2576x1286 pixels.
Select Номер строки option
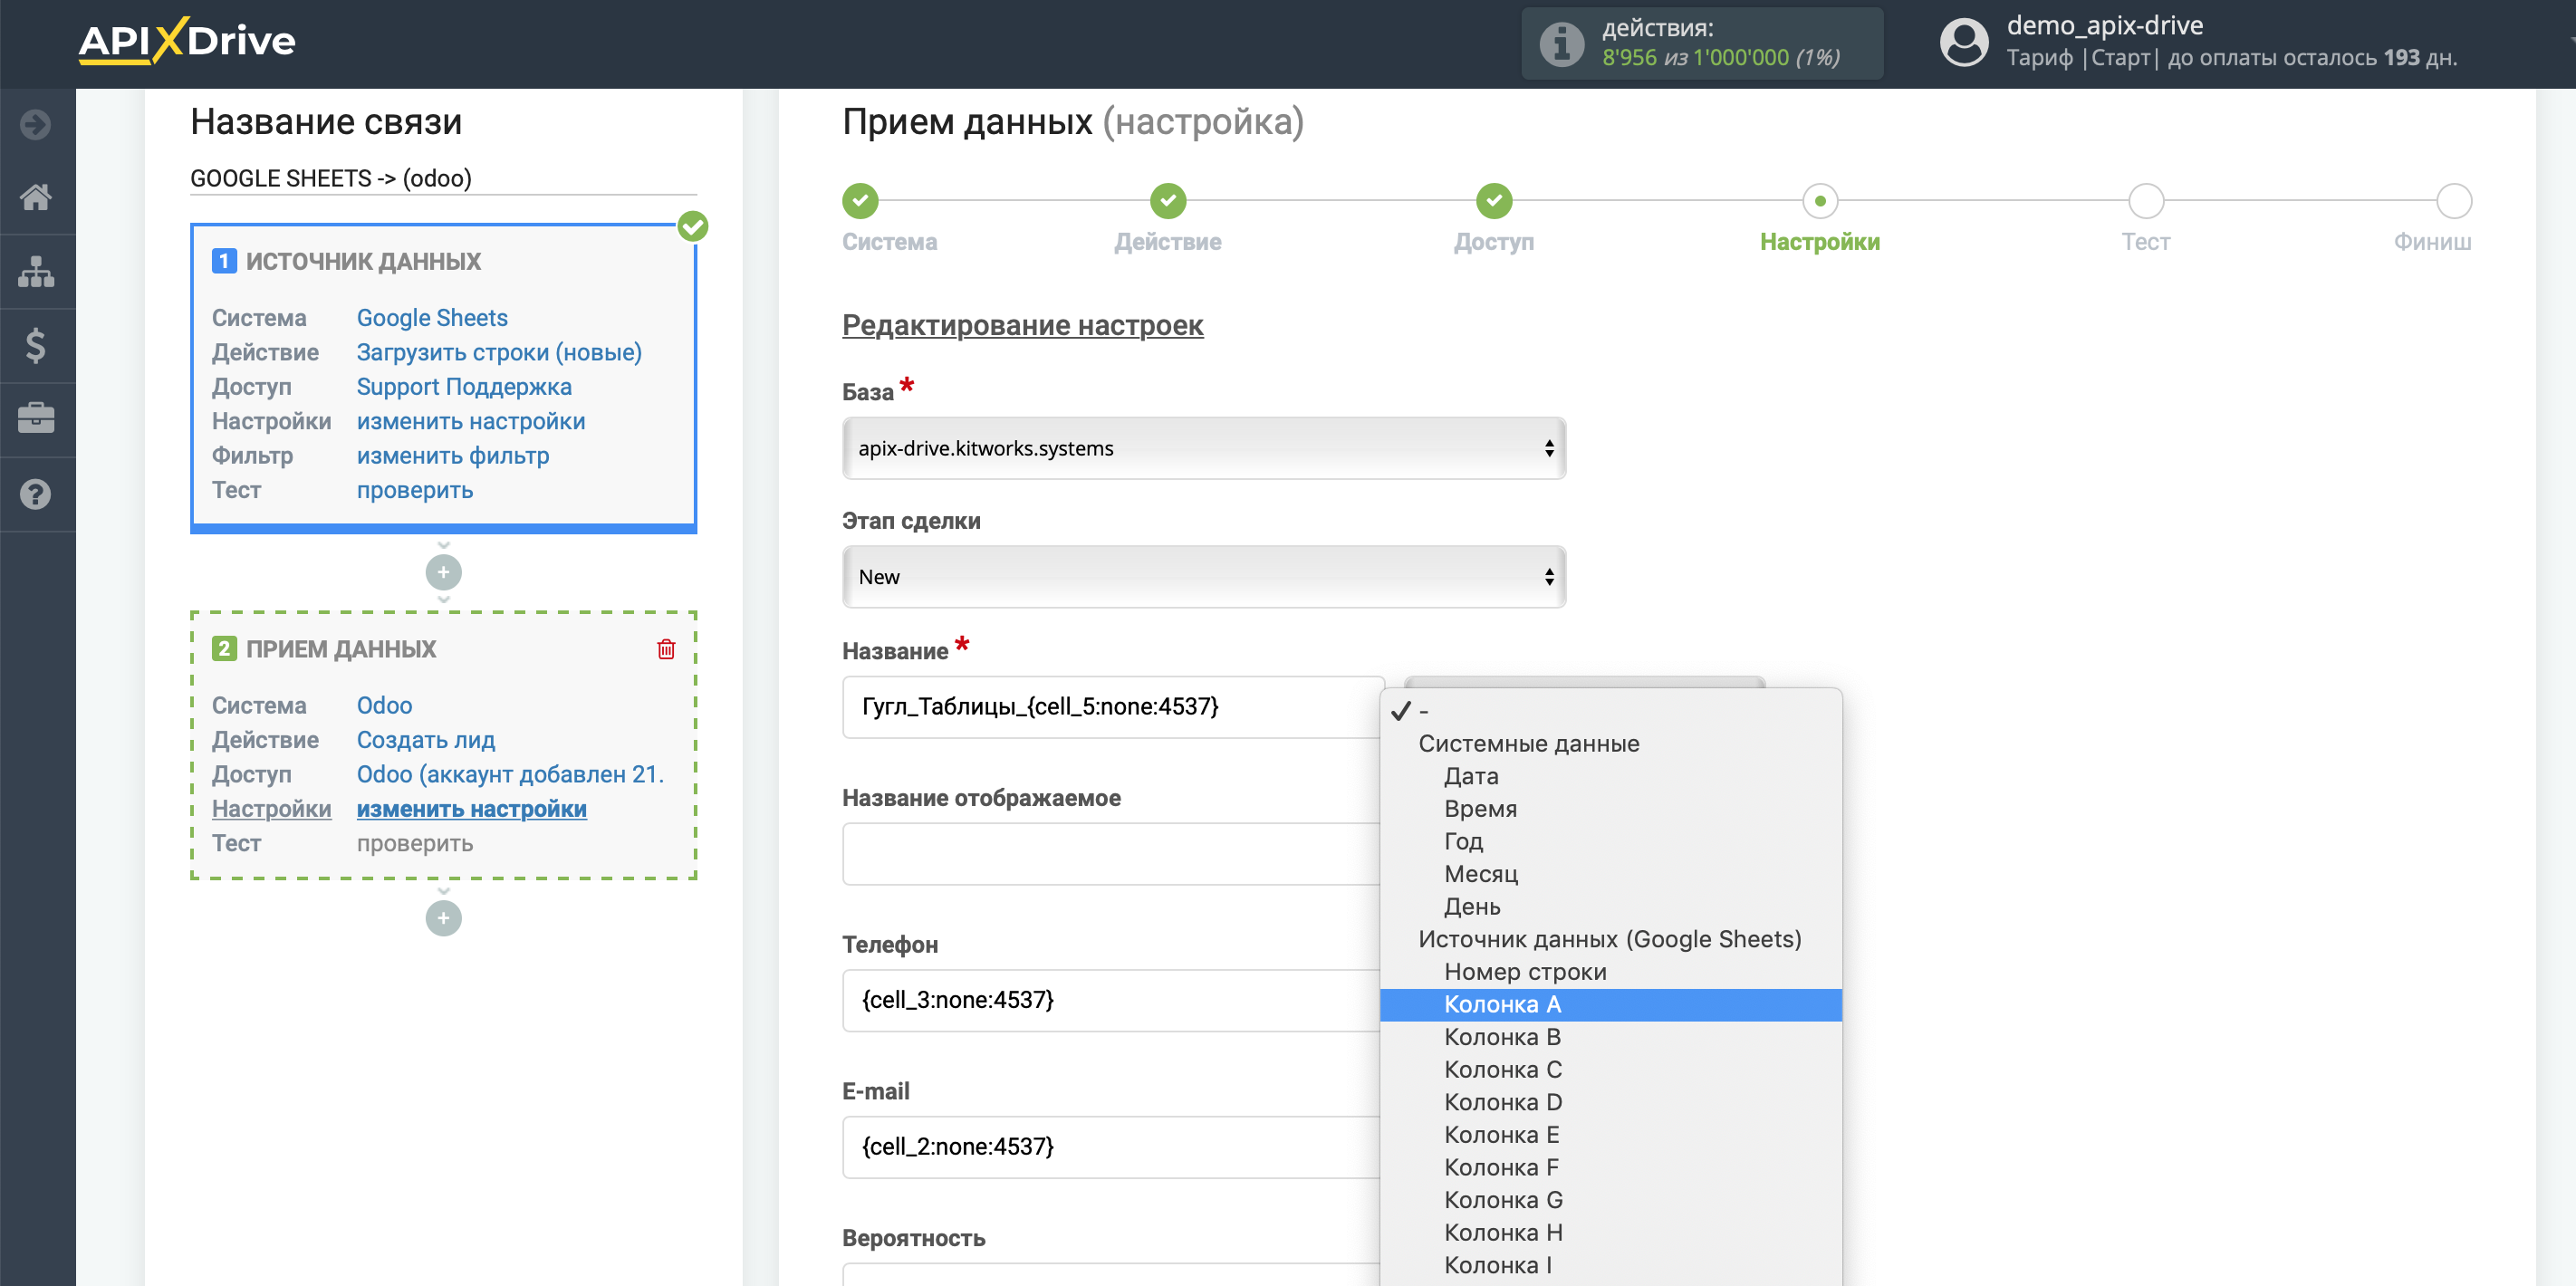1611,972
